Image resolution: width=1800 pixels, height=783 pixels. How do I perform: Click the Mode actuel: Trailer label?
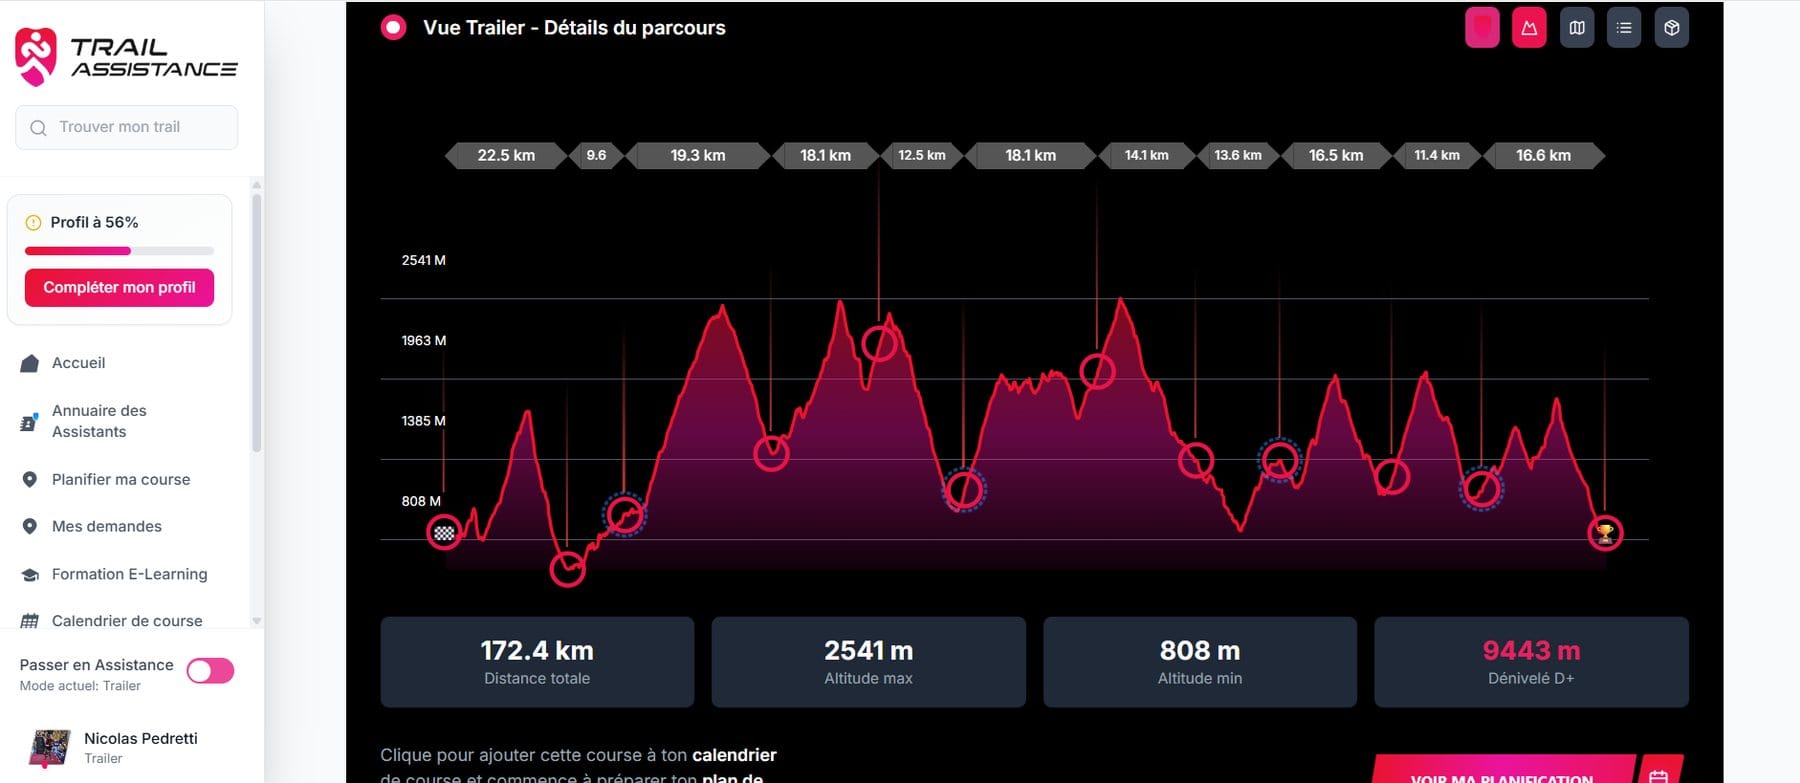tap(80, 686)
